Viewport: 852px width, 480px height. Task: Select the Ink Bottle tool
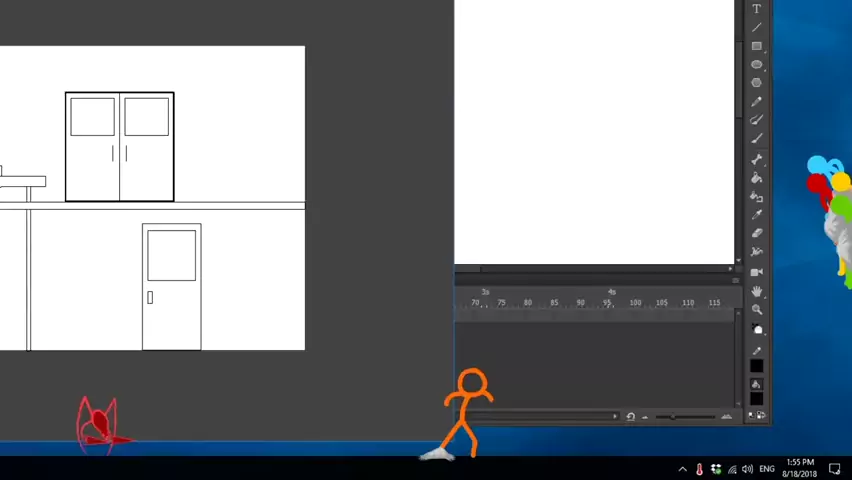point(757,197)
